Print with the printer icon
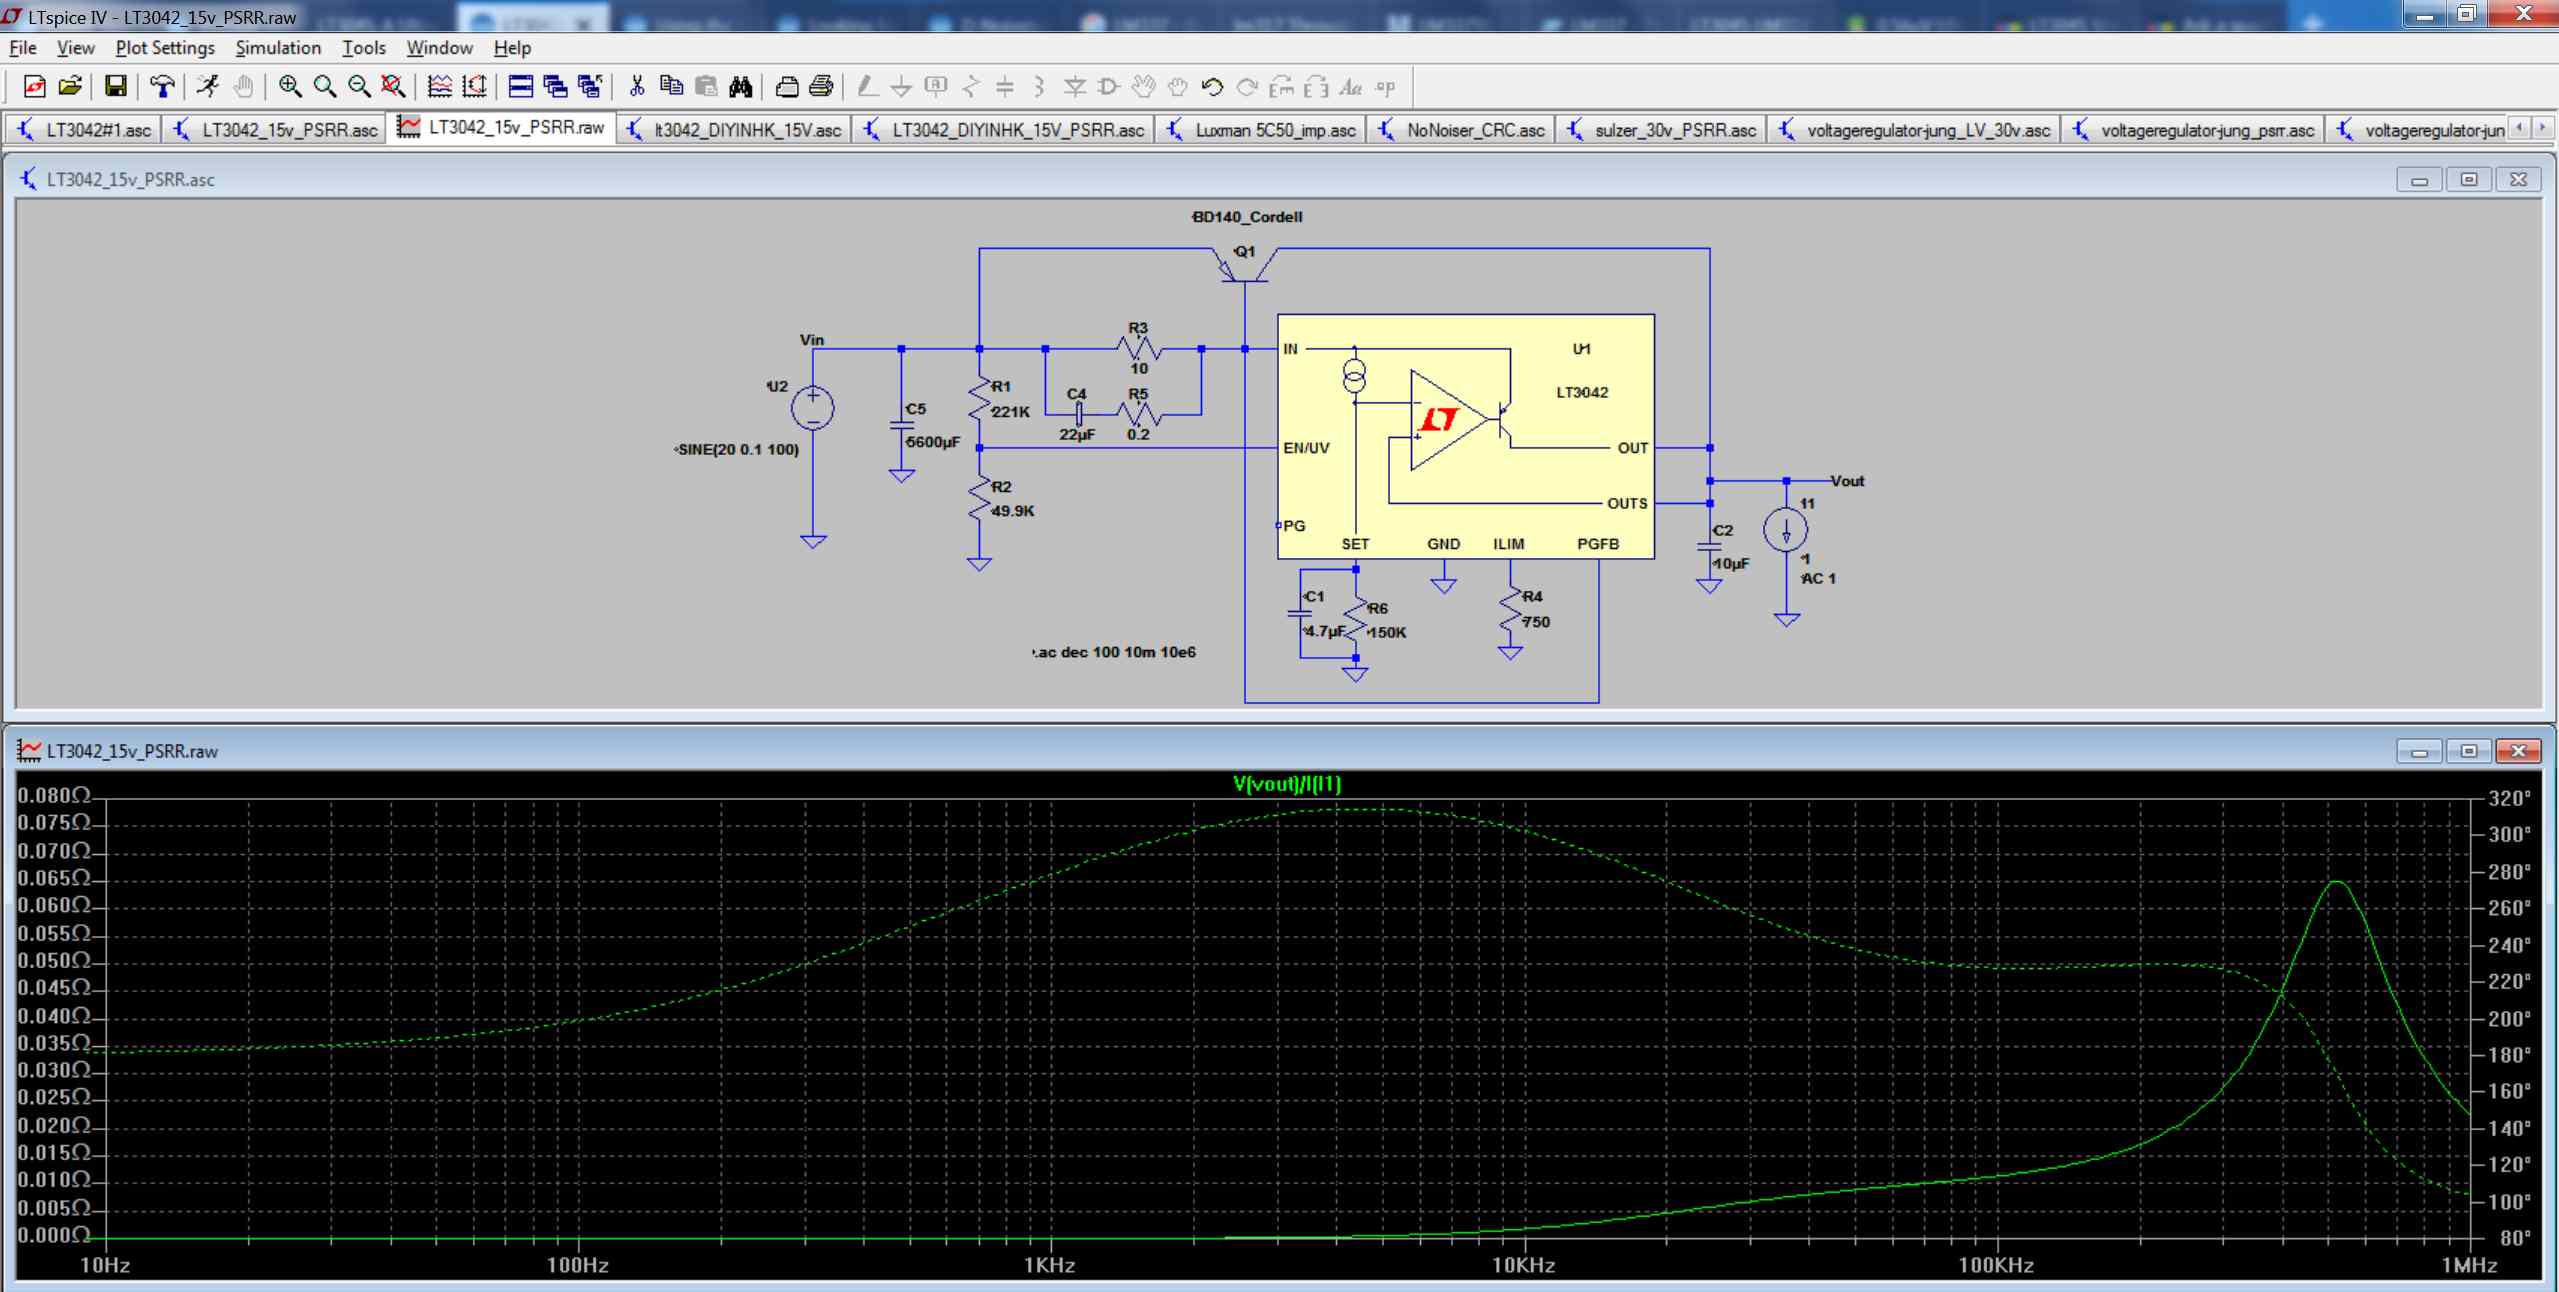The image size is (2559, 1292). pyautogui.click(x=822, y=87)
